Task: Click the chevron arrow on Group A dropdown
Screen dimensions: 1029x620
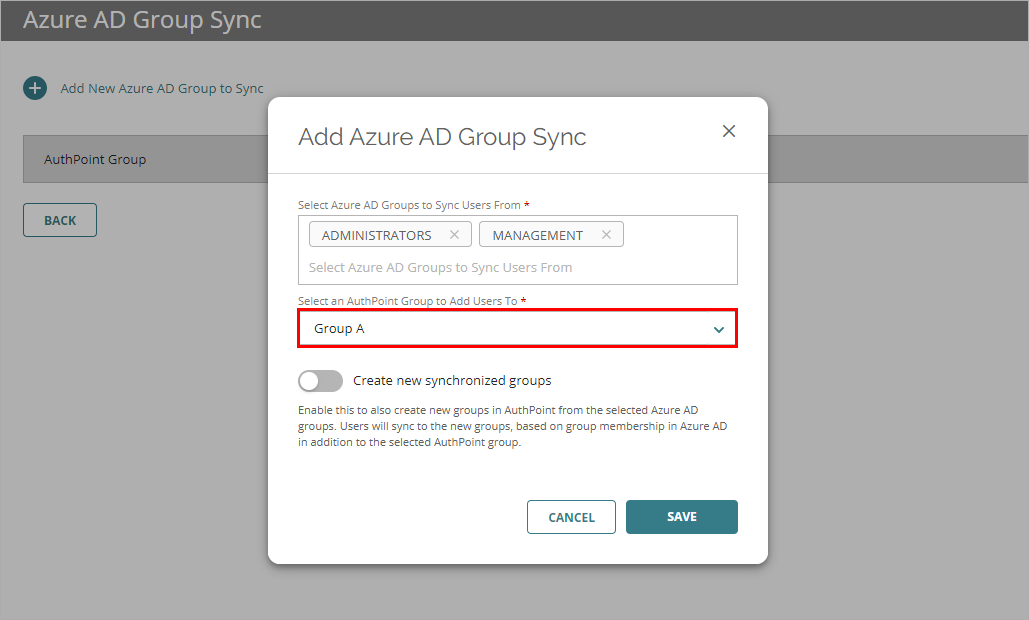Action: [x=718, y=329]
